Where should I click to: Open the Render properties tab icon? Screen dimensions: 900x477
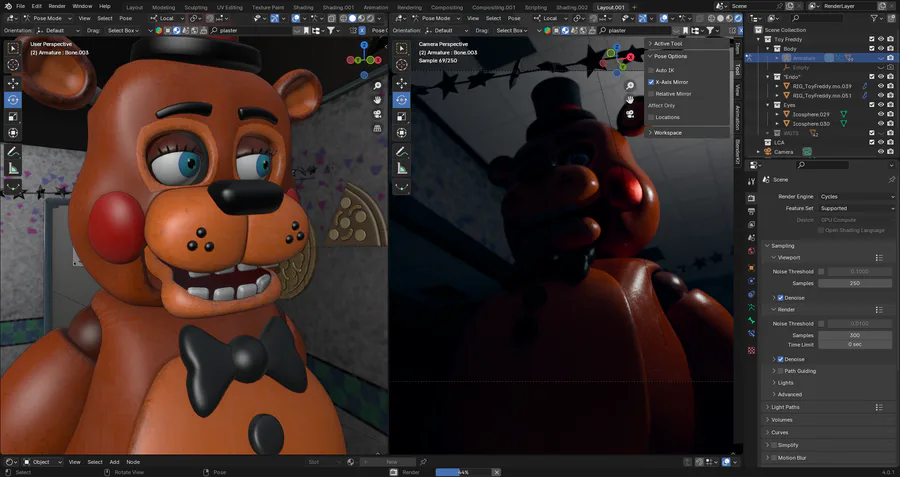coord(751,198)
